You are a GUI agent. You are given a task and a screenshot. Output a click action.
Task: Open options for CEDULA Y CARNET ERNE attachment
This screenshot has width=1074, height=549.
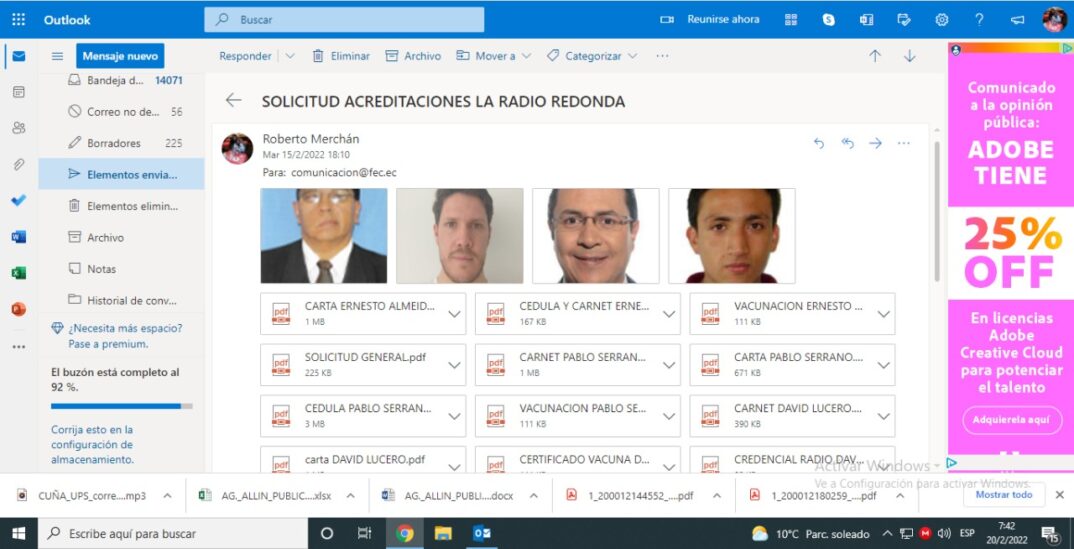[x=669, y=314]
